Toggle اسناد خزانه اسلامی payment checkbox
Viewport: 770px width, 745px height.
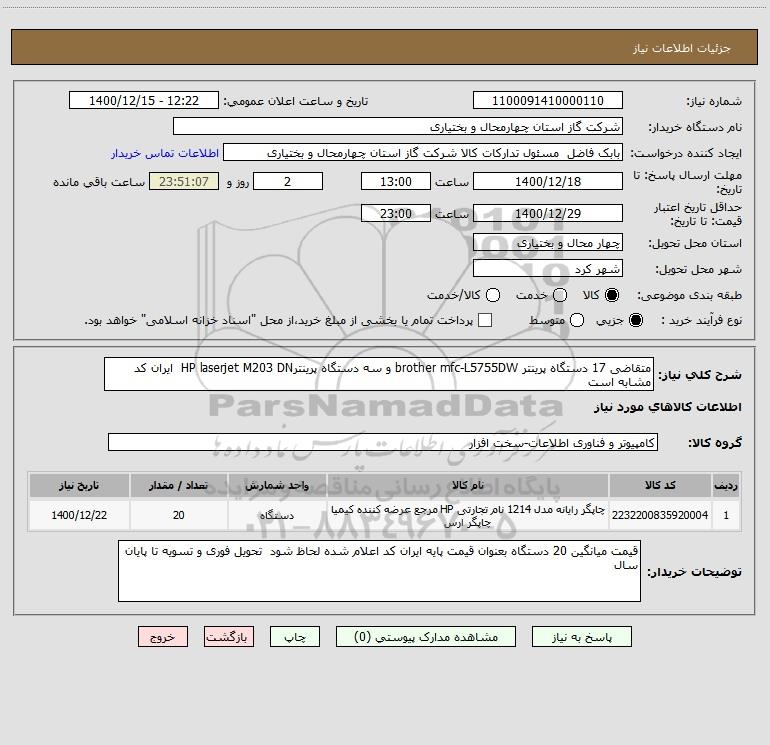[485, 320]
